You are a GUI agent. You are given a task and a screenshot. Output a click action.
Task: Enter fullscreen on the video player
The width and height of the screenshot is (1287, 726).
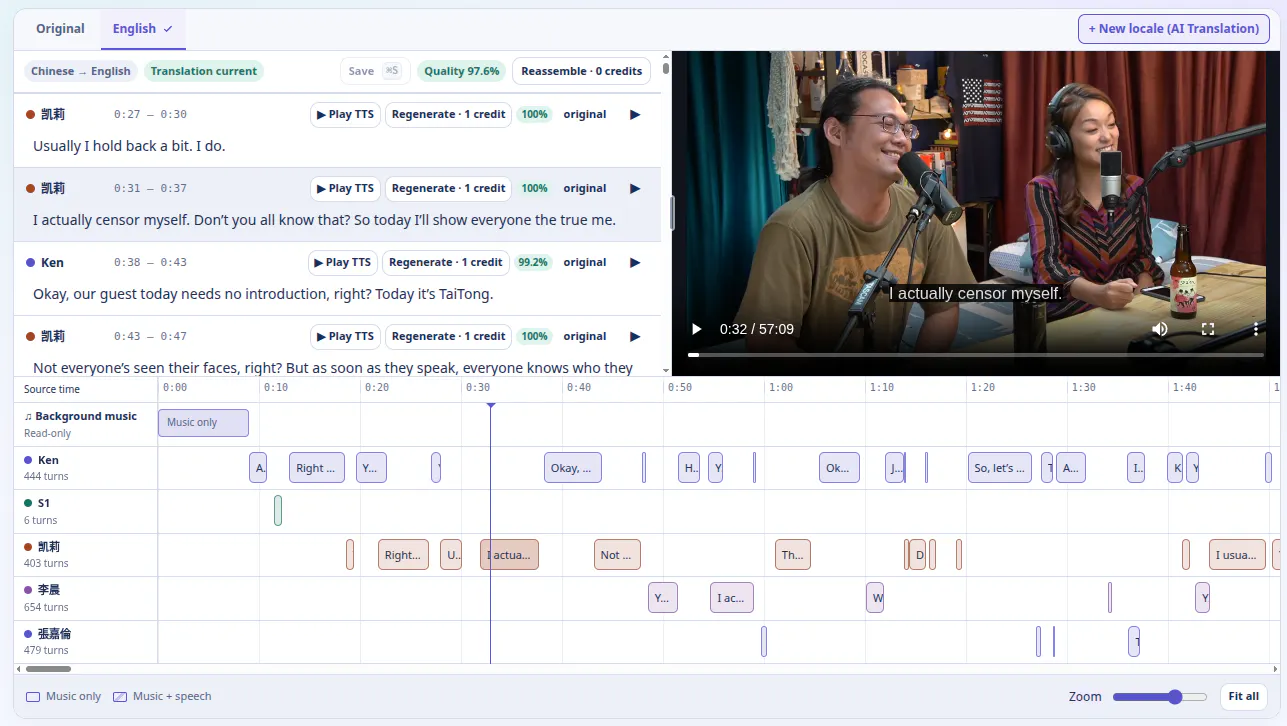pos(1208,329)
